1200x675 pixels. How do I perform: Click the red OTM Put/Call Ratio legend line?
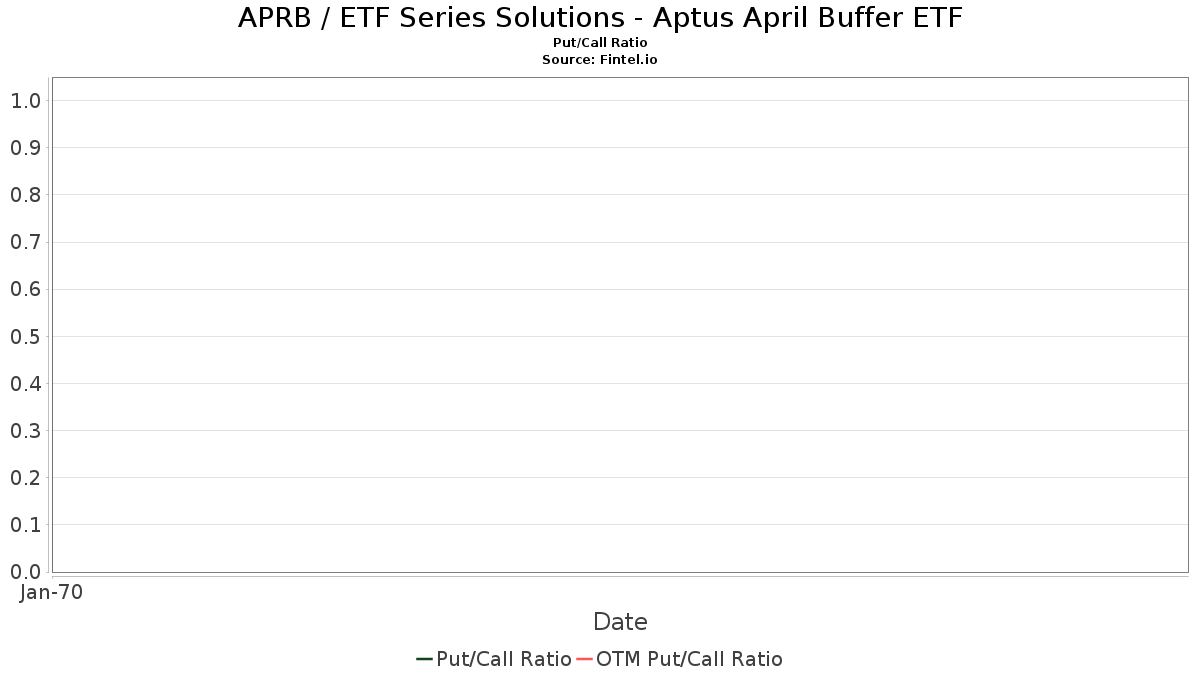pyautogui.click(x=584, y=659)
